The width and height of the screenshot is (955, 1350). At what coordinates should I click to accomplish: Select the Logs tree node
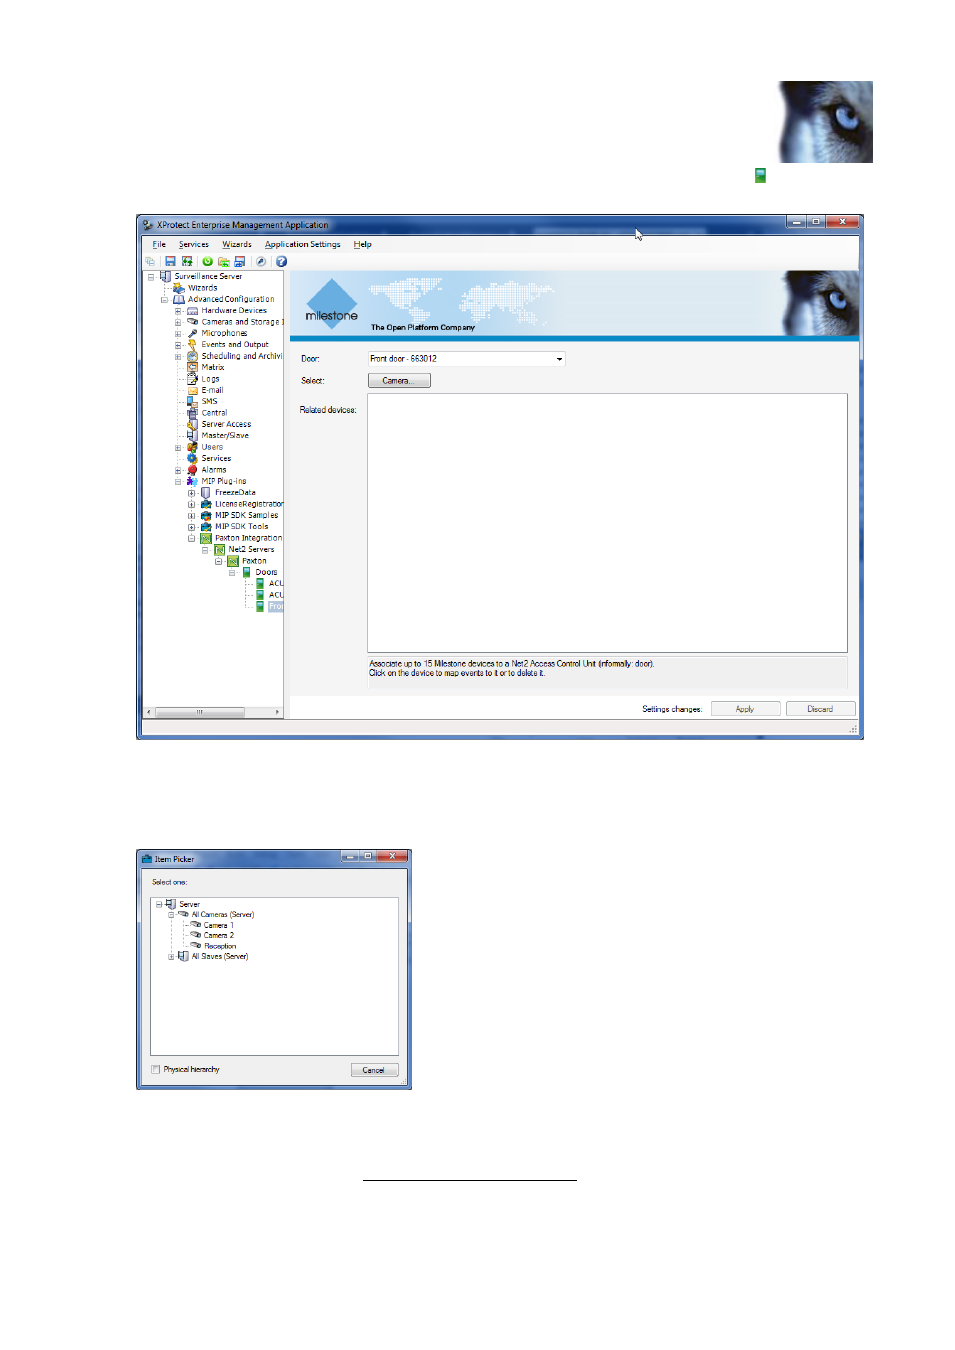coord(210,379)
